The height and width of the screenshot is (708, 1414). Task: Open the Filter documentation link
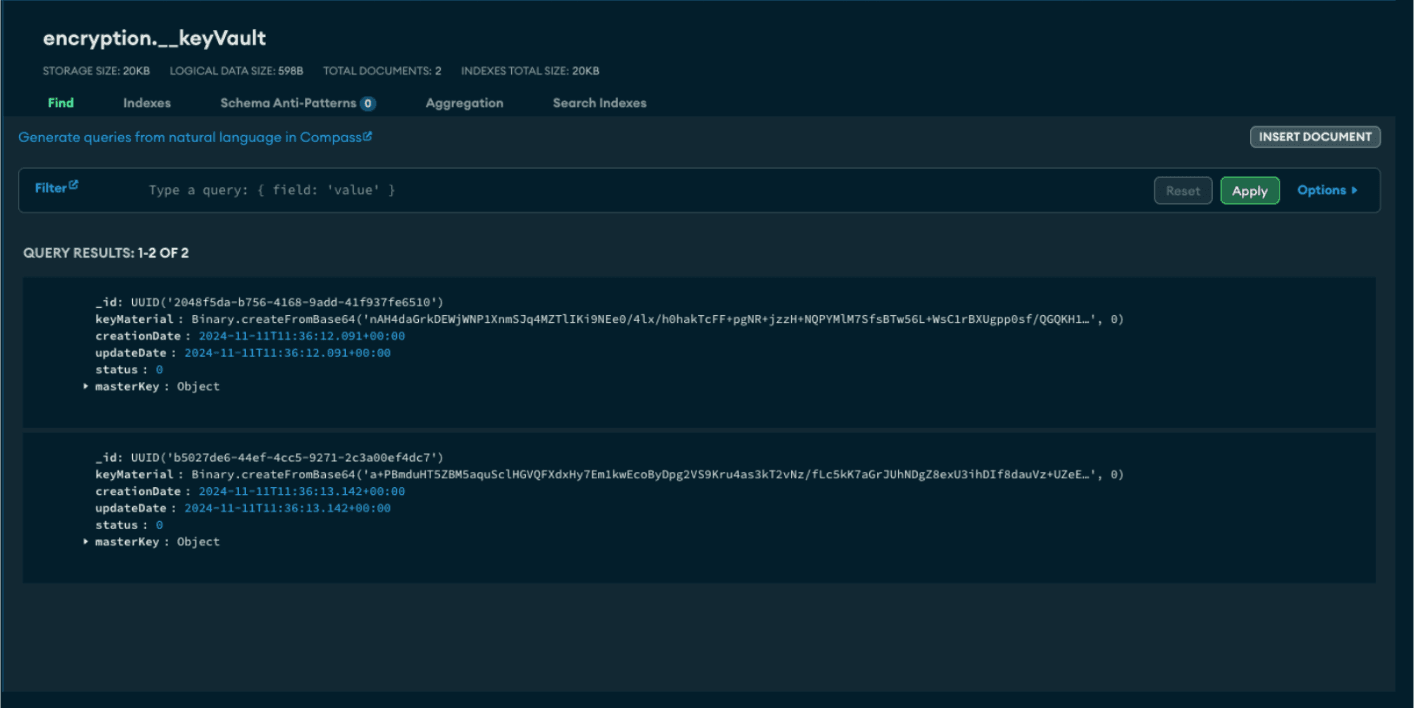coord(51,188)
